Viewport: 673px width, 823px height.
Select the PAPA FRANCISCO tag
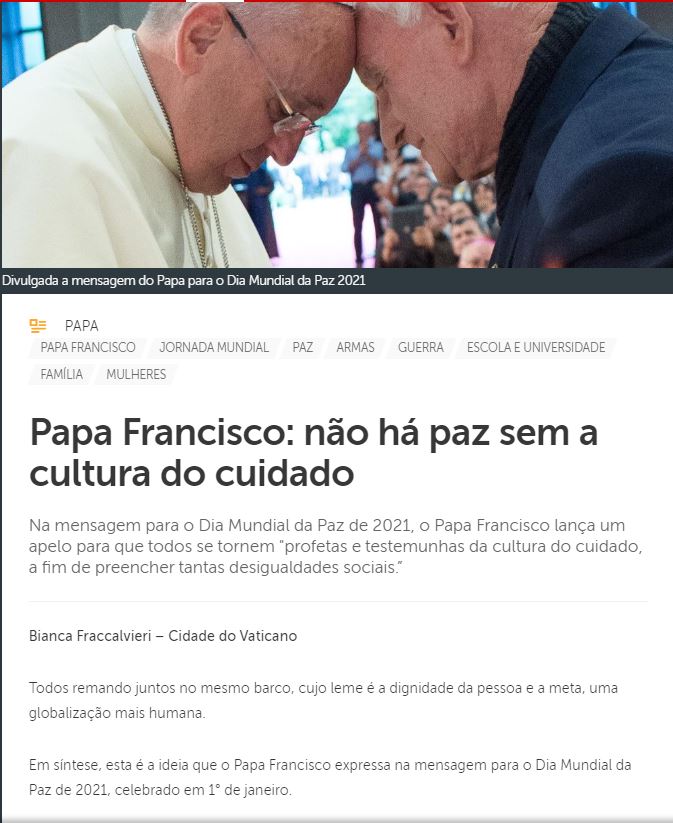88,347
